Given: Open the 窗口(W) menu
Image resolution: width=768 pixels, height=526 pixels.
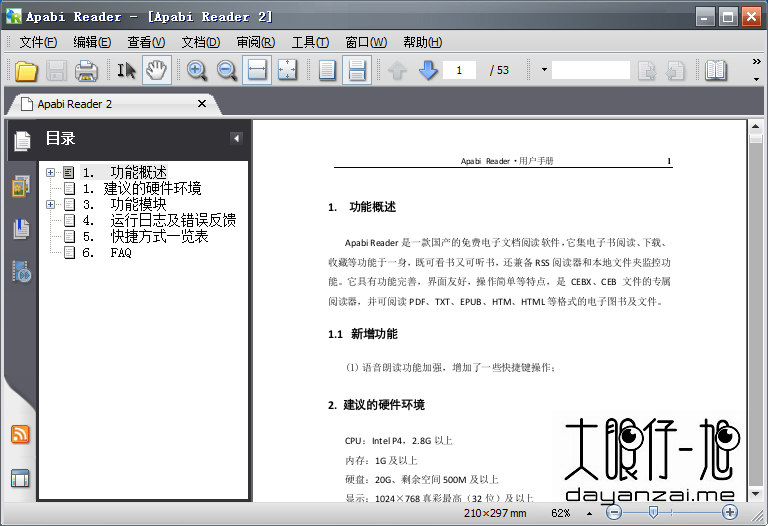Looking at the screenshot, I should click(x=366, y=43).
